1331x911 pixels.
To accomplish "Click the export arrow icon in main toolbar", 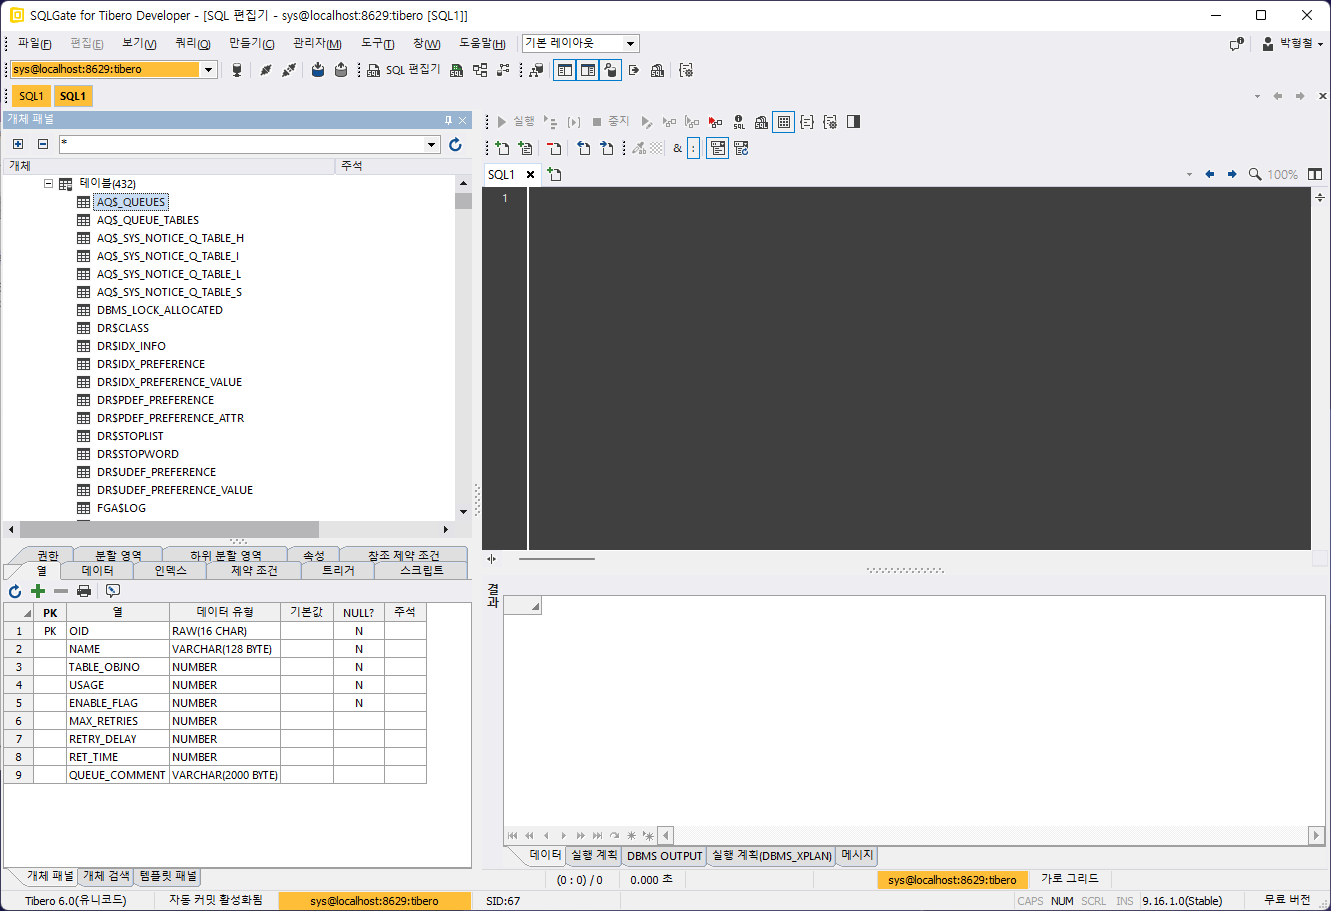I will (x=633, y=70).
